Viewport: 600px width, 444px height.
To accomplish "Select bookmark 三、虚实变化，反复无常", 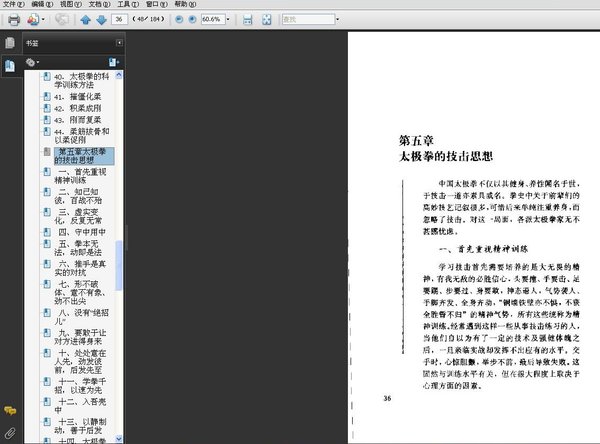I will [78, 216].
